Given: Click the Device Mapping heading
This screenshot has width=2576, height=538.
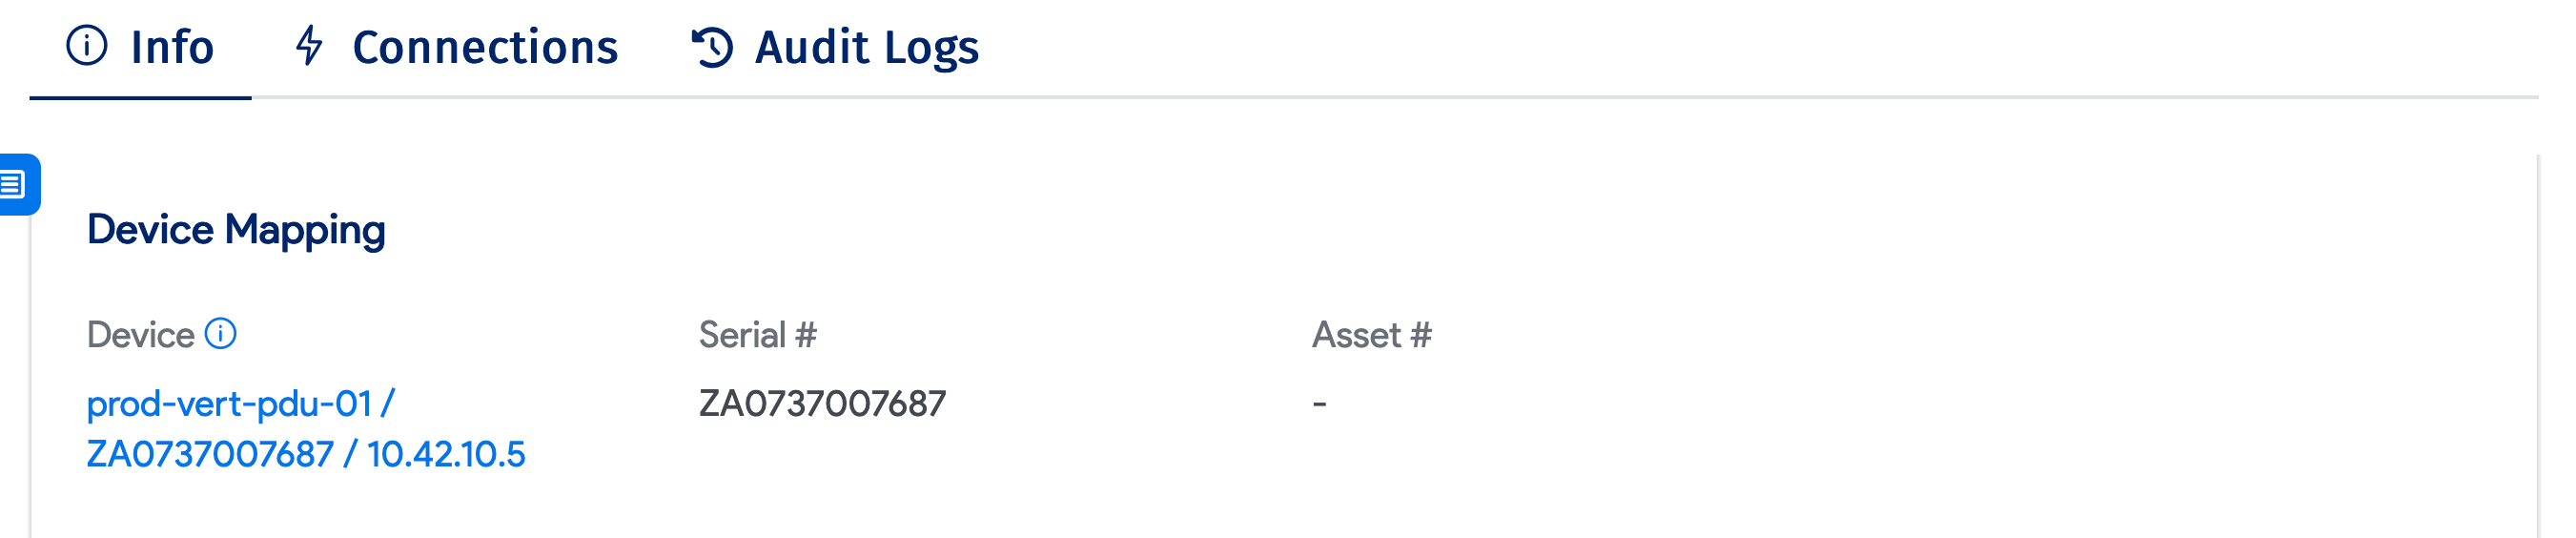Looking at the screenshot, I should [236, 230].
